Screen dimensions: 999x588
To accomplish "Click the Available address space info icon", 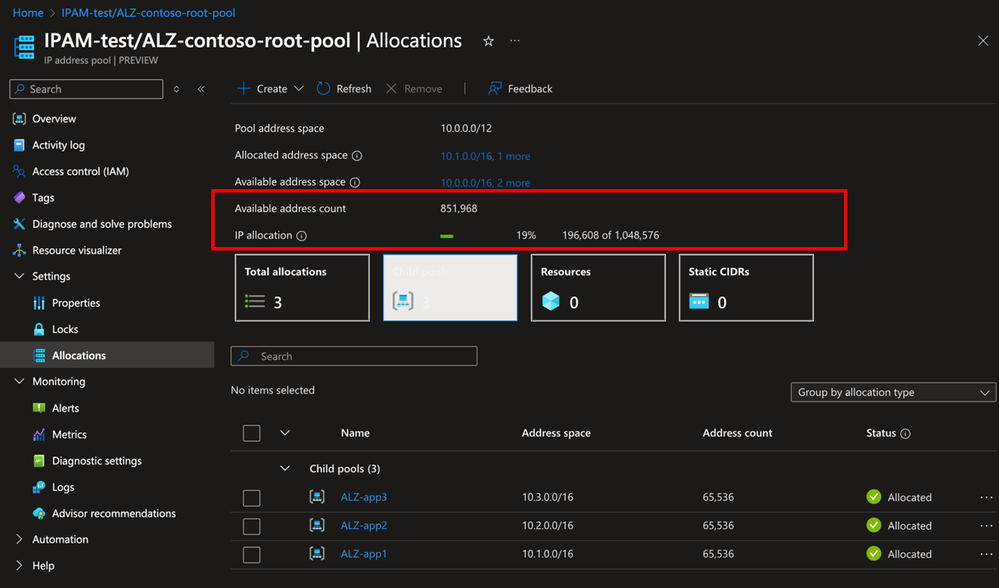I will [x=355, y=182].
